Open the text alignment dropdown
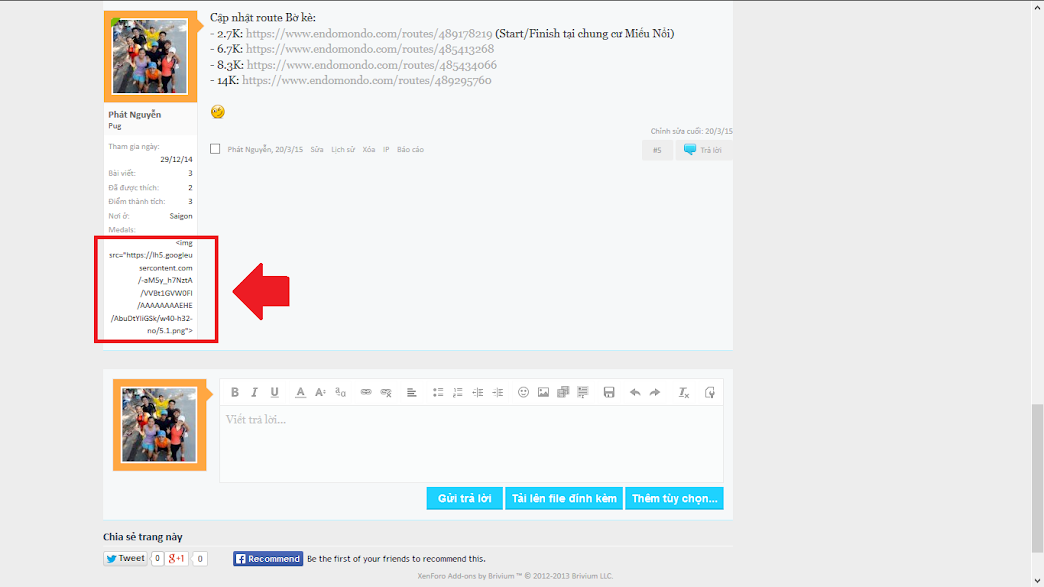This screenshot has height=587, width=1044. click(411, 393)
